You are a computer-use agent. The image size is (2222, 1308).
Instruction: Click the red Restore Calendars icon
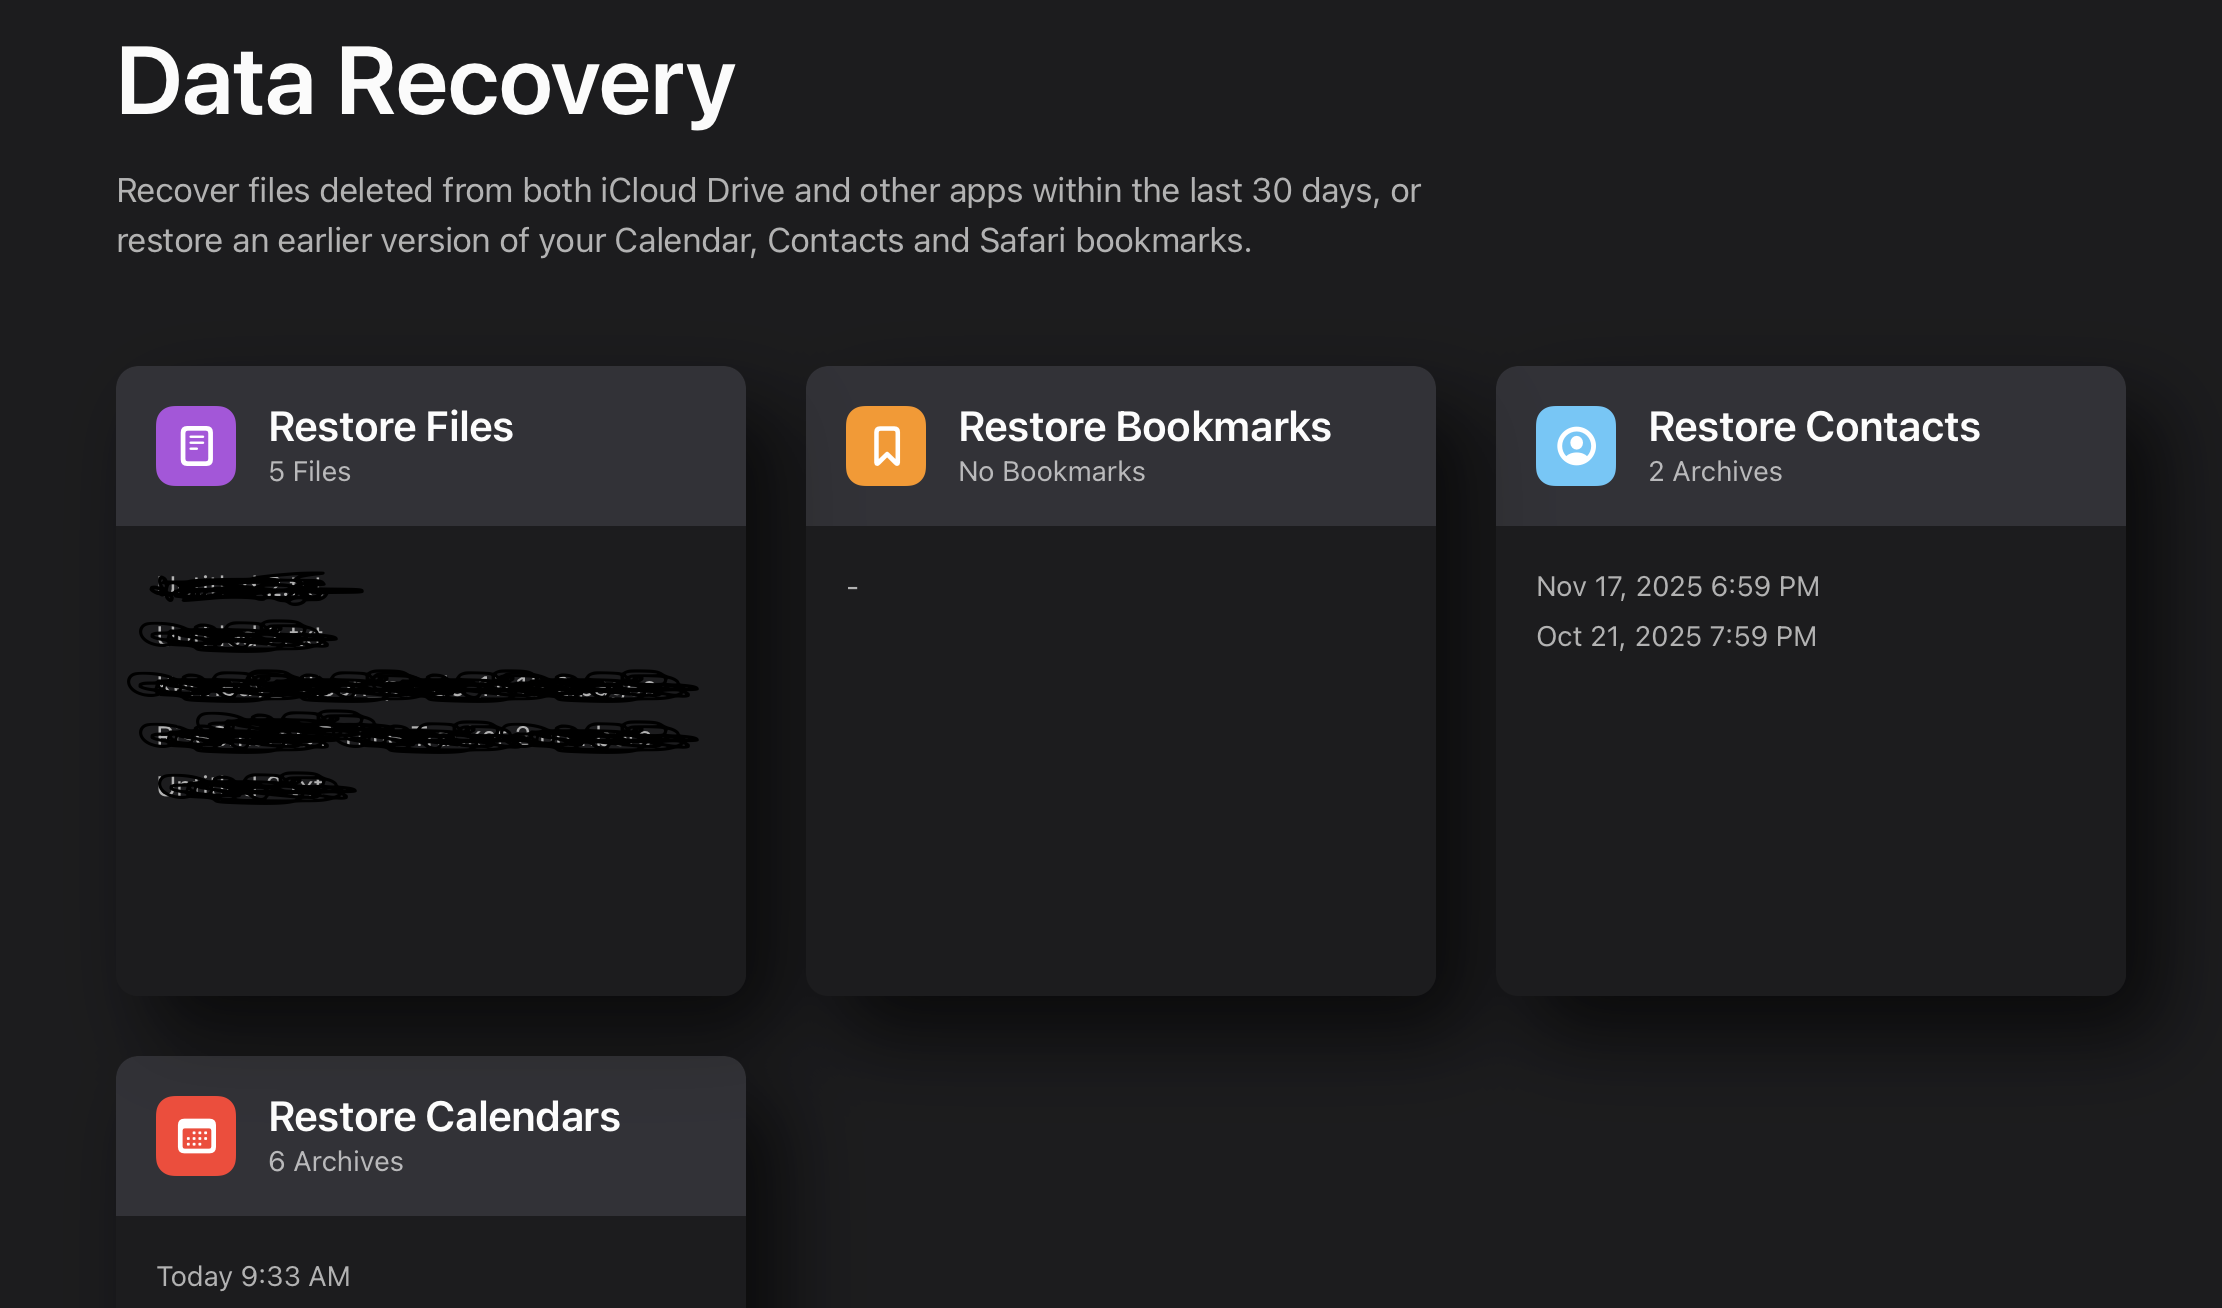(x=195, y=1136)
